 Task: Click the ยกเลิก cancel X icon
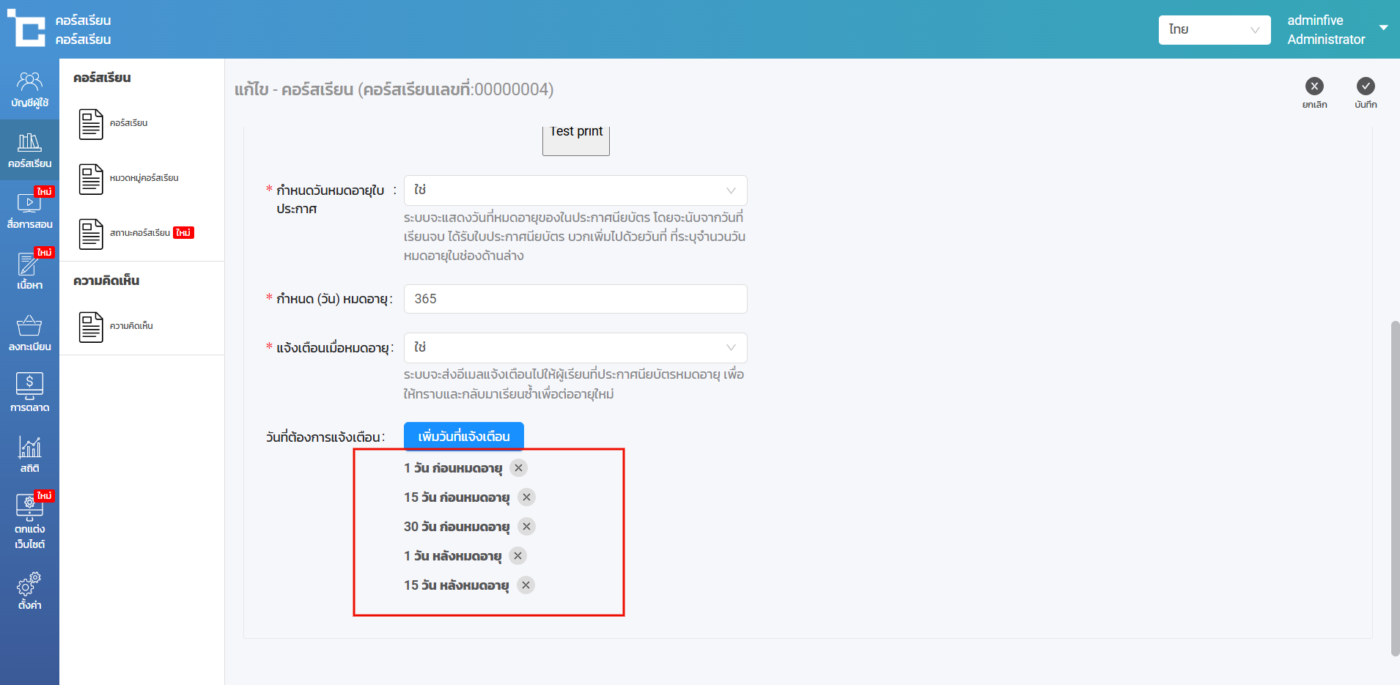pos(1314,87)
